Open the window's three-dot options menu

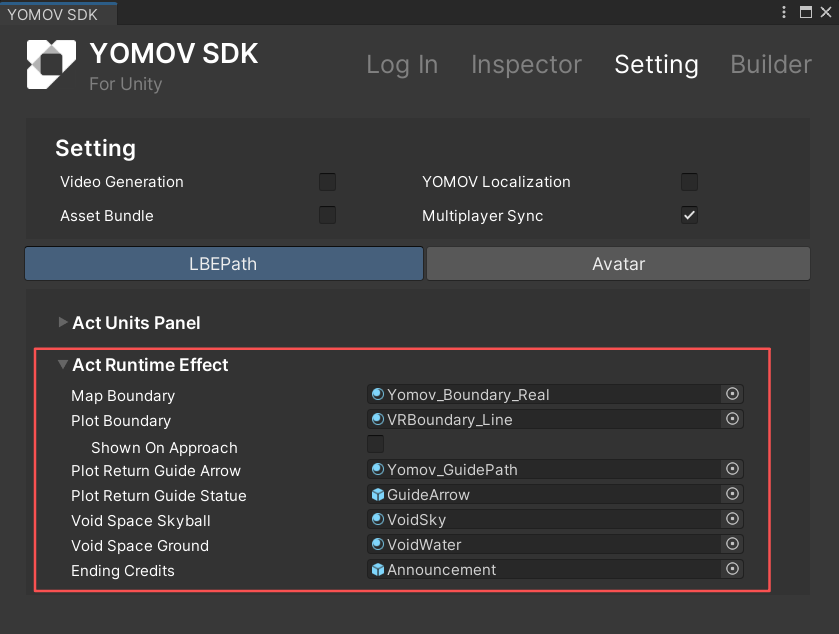click(784, 12)
